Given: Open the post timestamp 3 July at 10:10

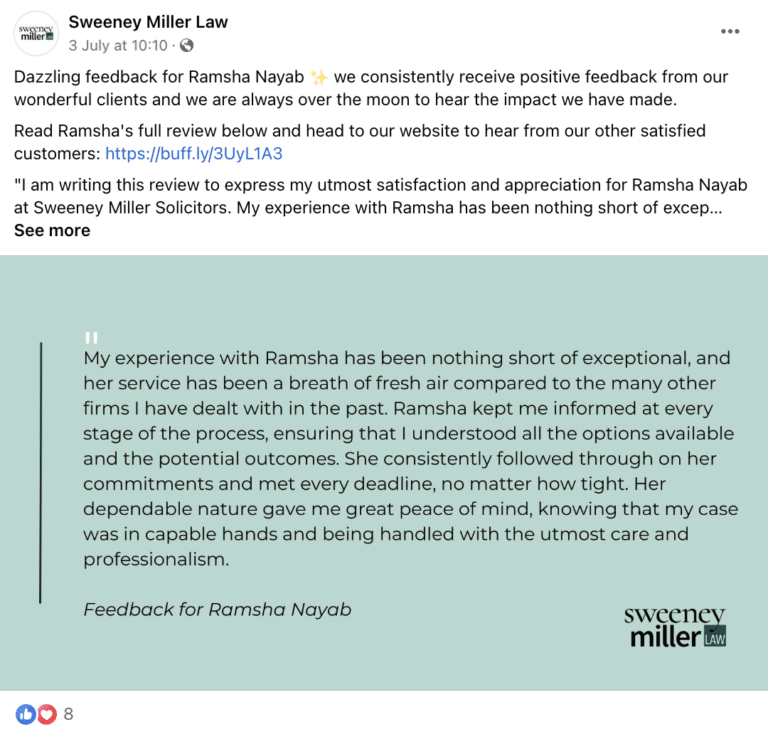Looking at the screenshot, I should (x=120, y=46).
